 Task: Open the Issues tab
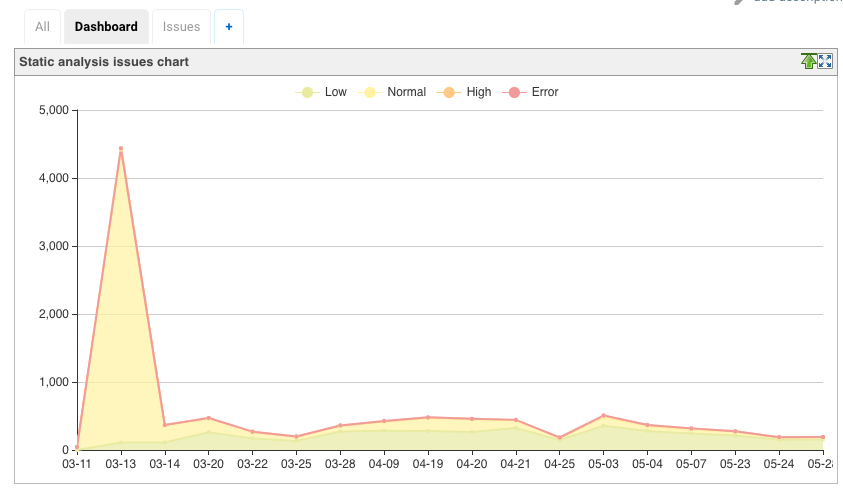pyautogui.click(x=181, y=27)
